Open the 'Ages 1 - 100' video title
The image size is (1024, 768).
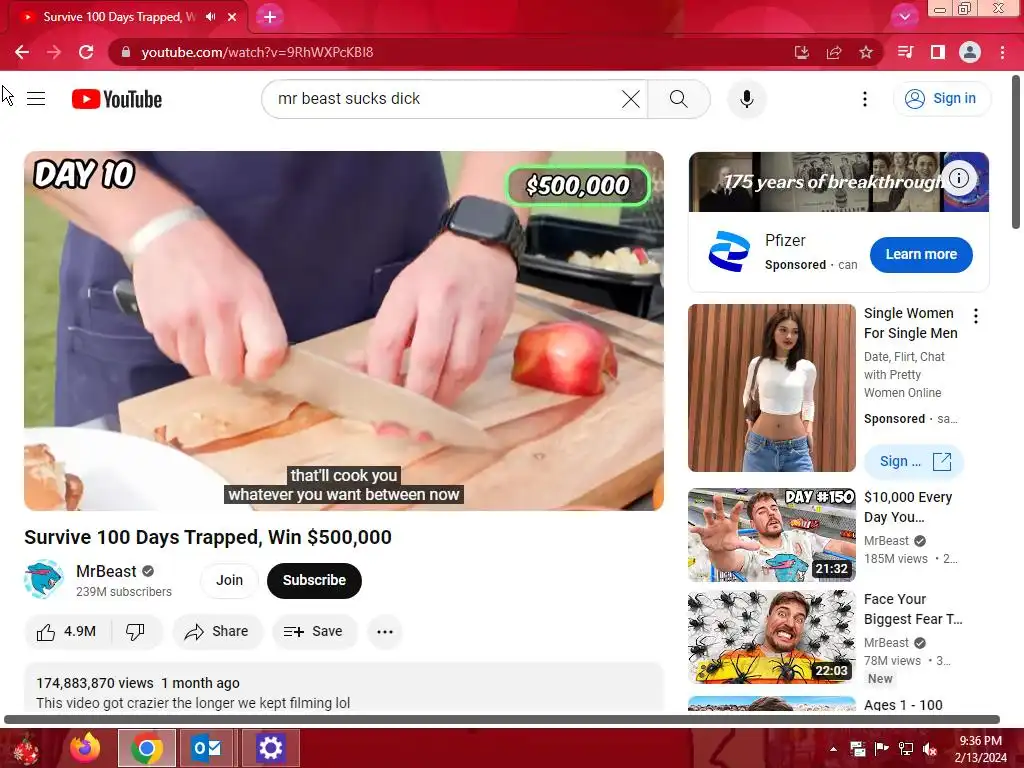tap(903, 705)
